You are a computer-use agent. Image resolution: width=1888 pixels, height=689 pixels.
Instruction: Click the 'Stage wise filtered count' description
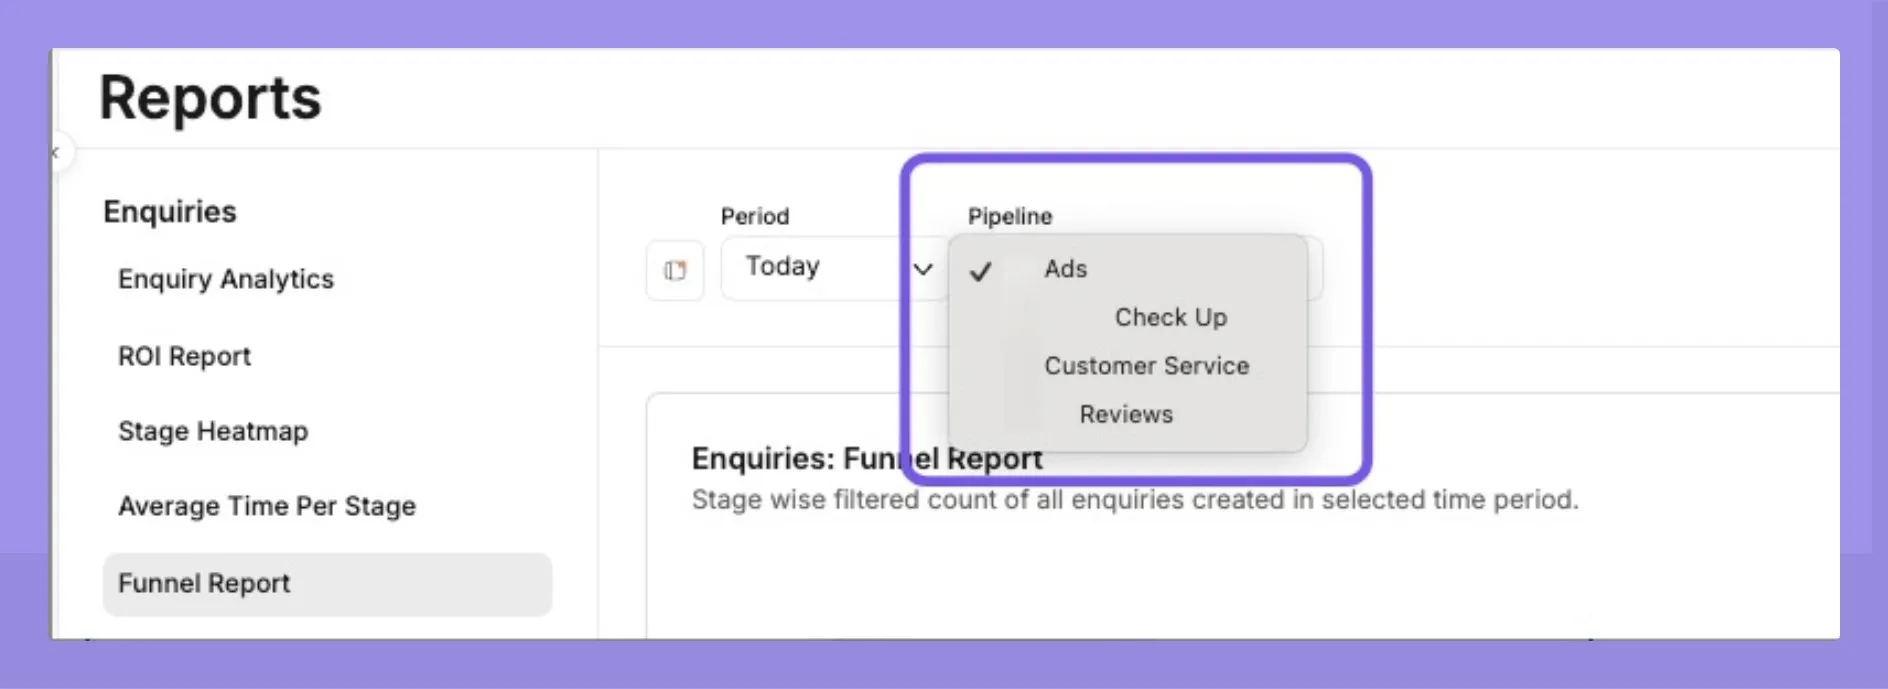point(1135,500)
